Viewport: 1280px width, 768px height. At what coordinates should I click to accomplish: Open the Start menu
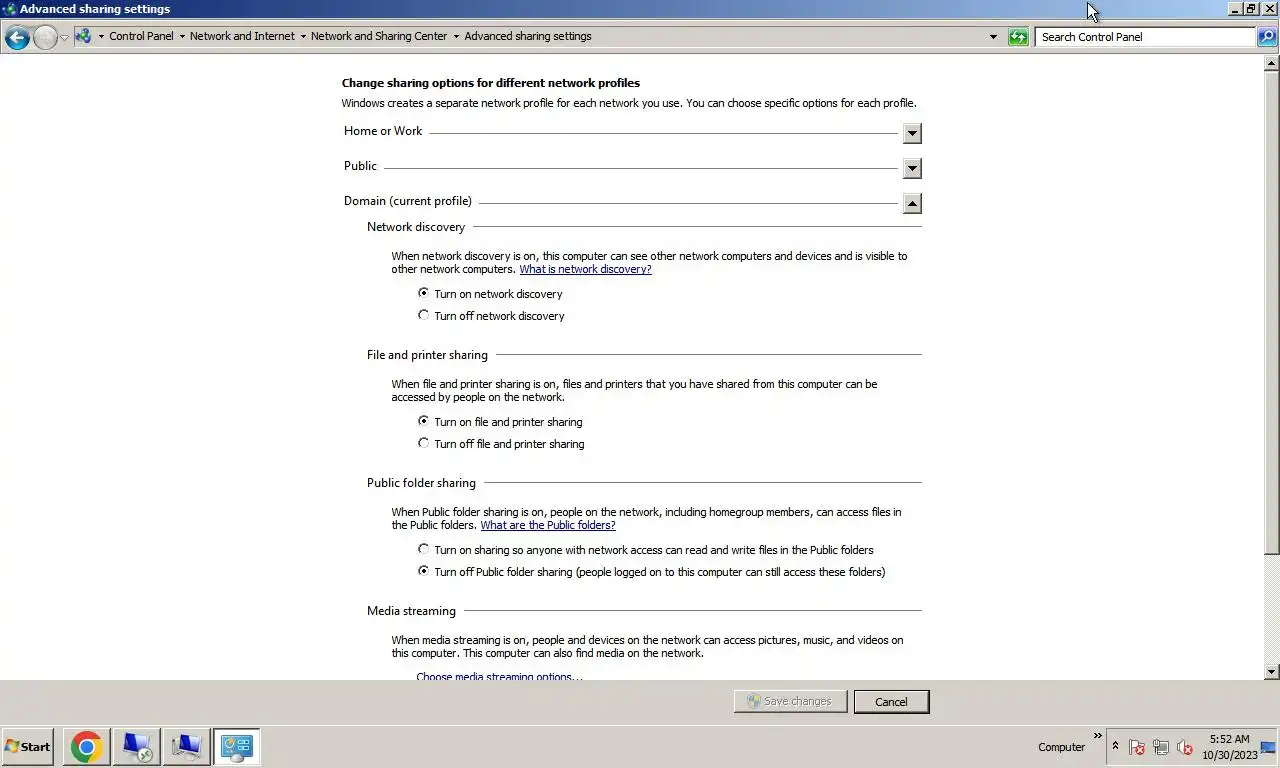(28, 747)
